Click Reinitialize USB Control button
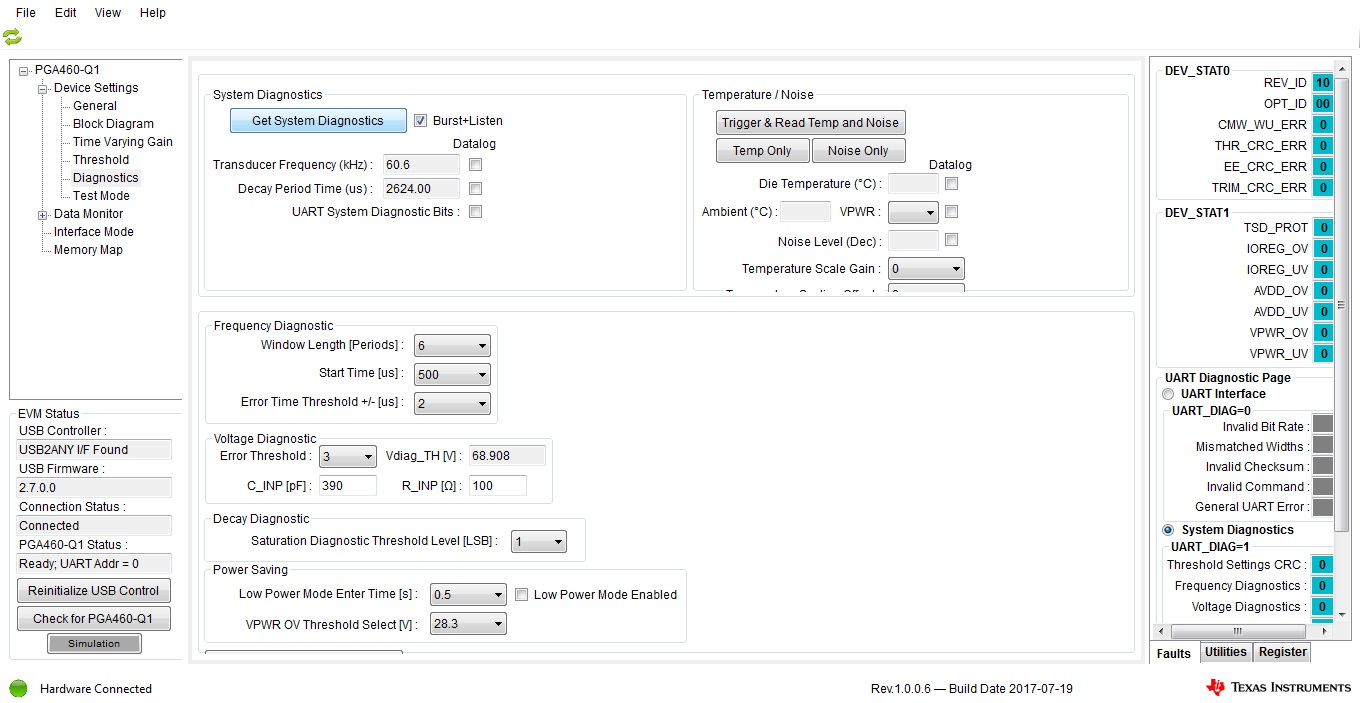The image size is (1363, 703). [94, 591]
